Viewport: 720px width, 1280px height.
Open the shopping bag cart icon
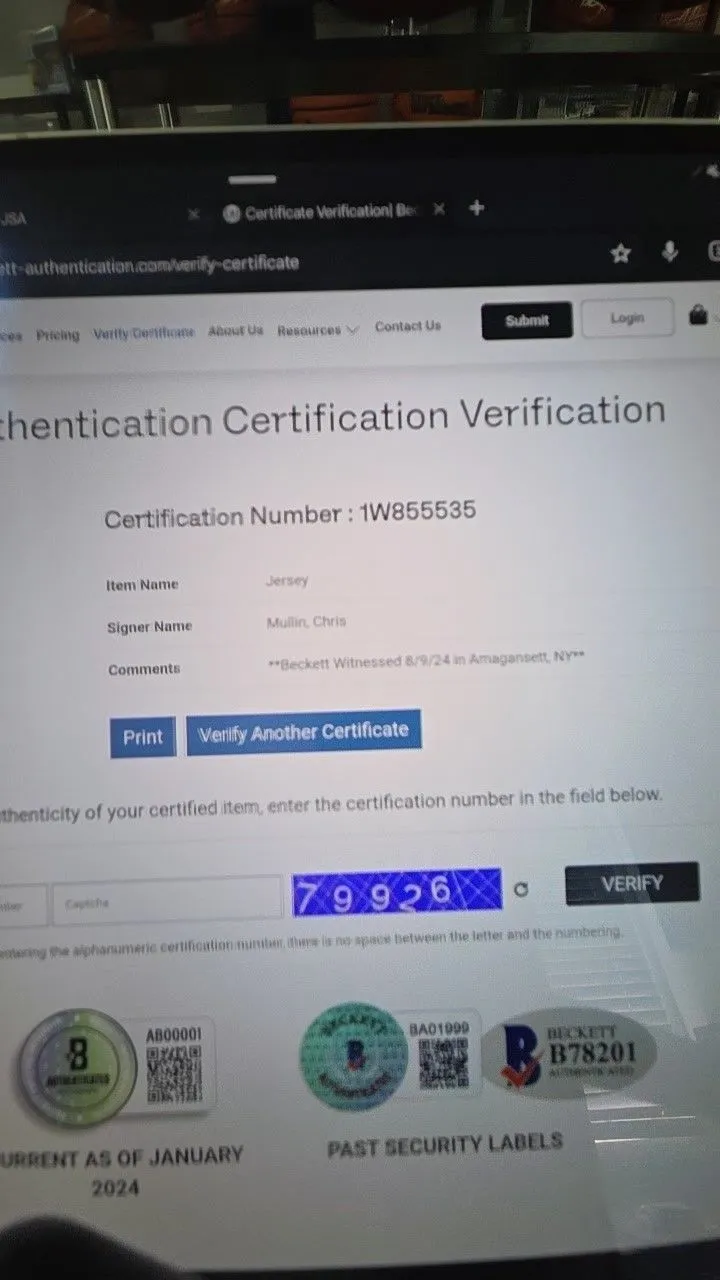pos(699,316)
